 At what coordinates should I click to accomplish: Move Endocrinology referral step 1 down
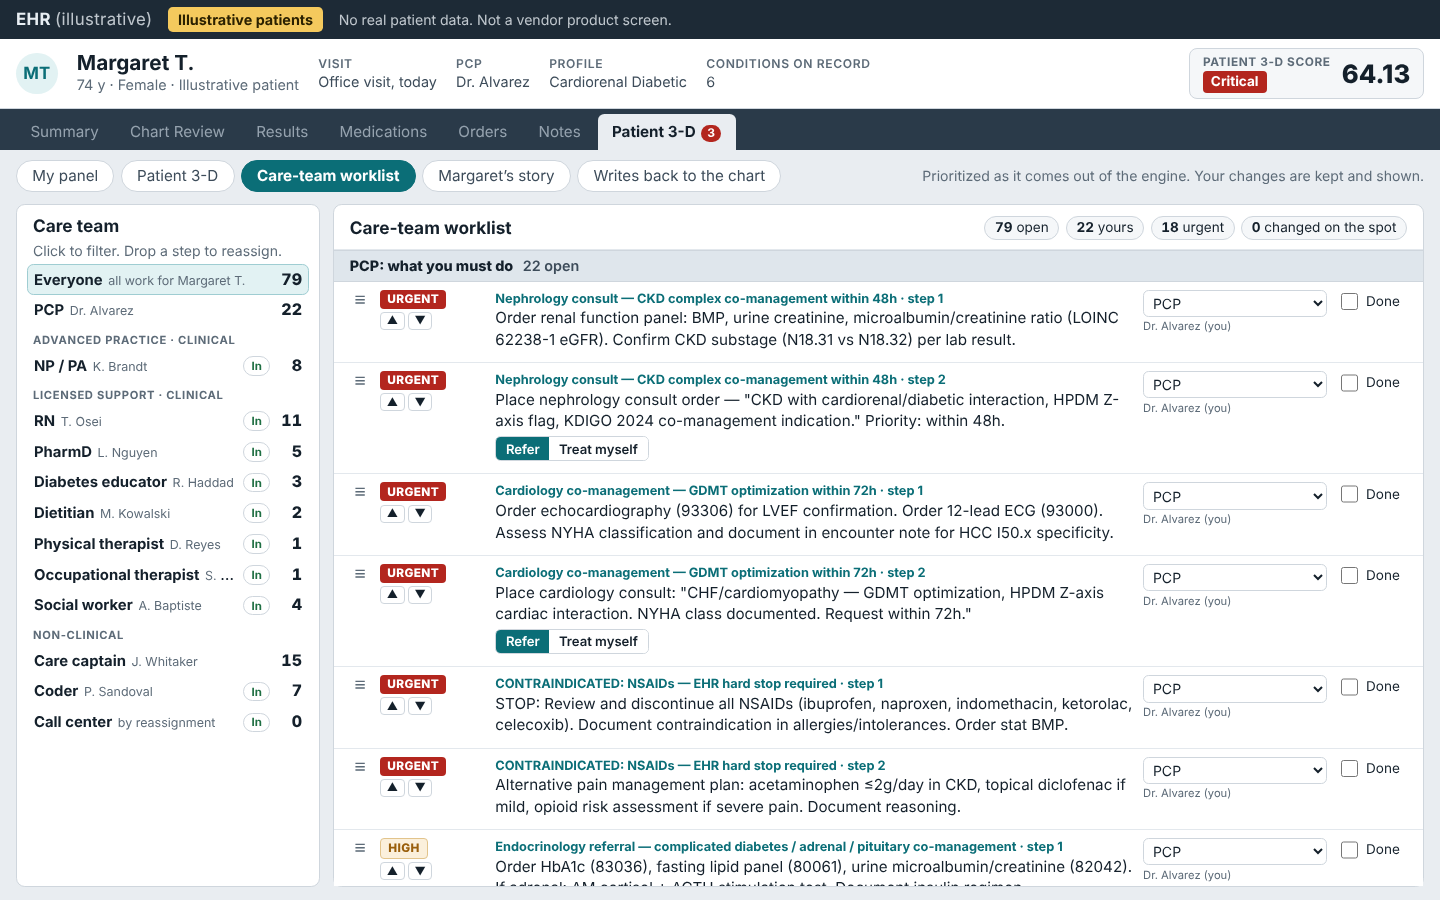421,871
